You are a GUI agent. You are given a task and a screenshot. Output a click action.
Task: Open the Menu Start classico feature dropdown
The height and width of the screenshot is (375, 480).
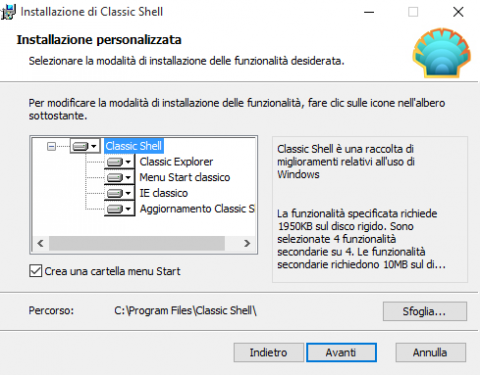click(x=119, y=177)
